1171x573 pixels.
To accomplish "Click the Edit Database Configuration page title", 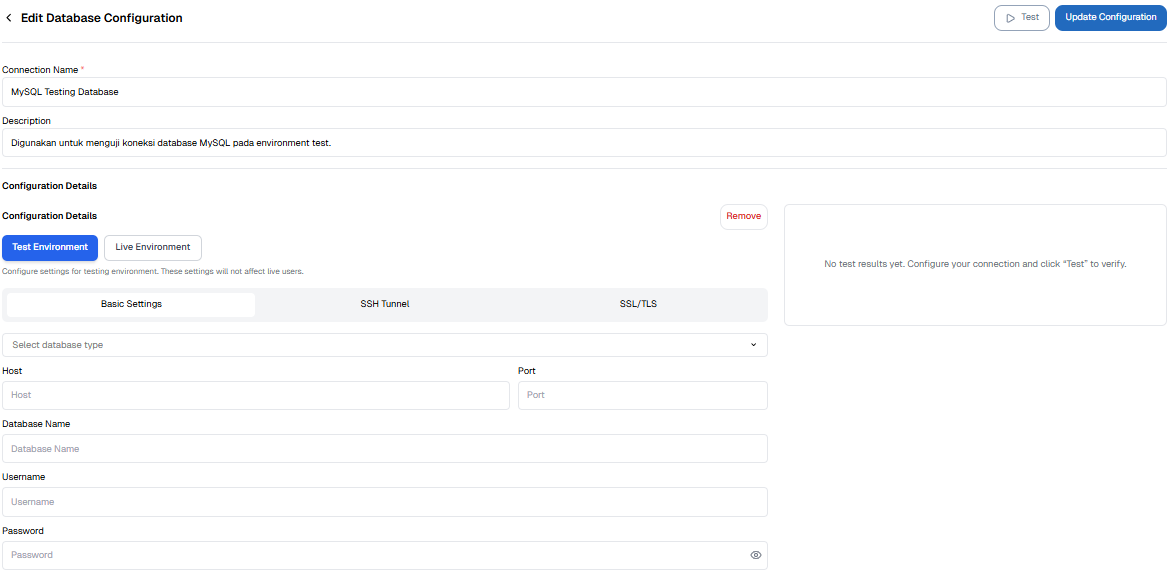I will point(102,18).
